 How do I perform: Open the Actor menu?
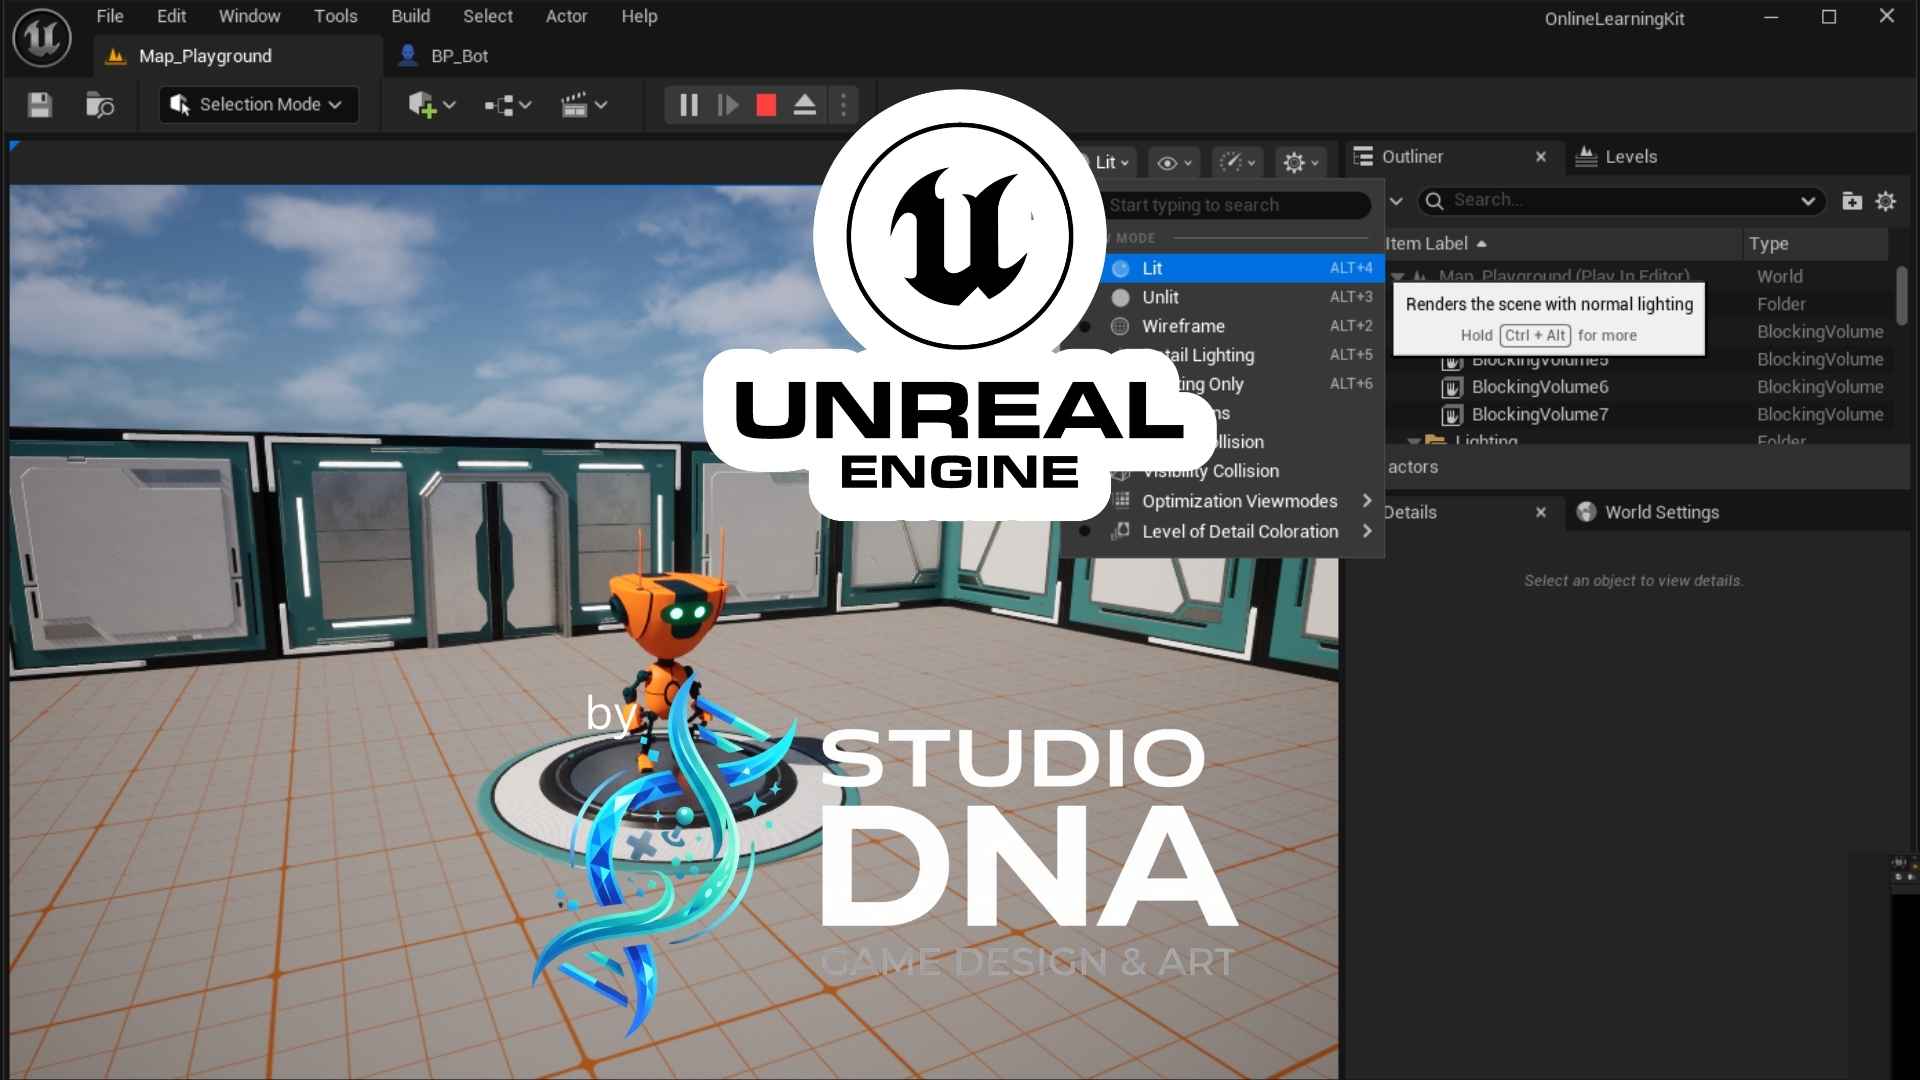566,16
